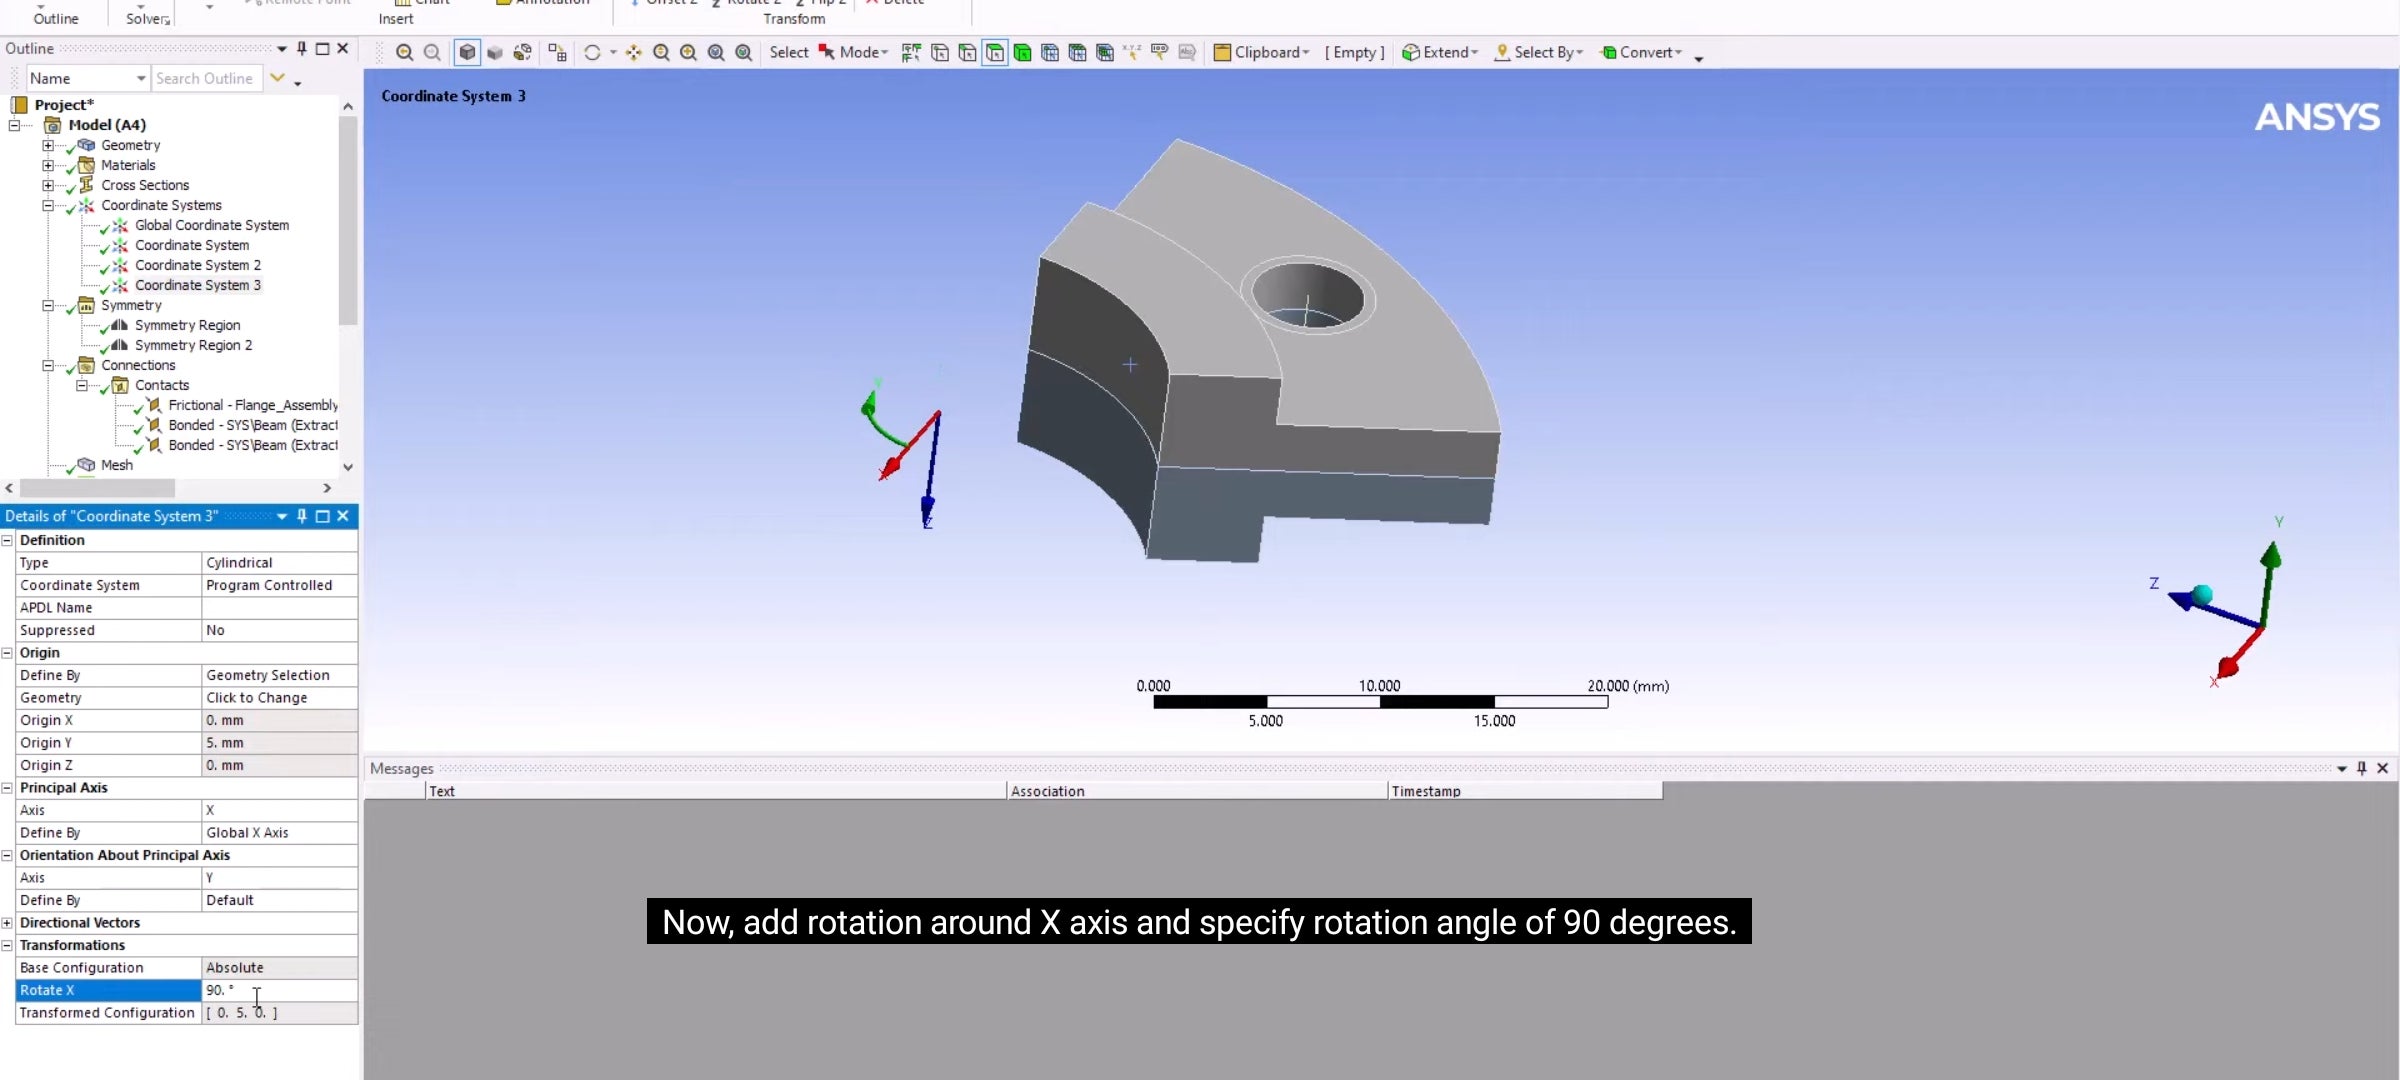This screenshot has width=2400, height=1080.
Task: Select Coordinate System 2 in outline
Action: point(198,265)
